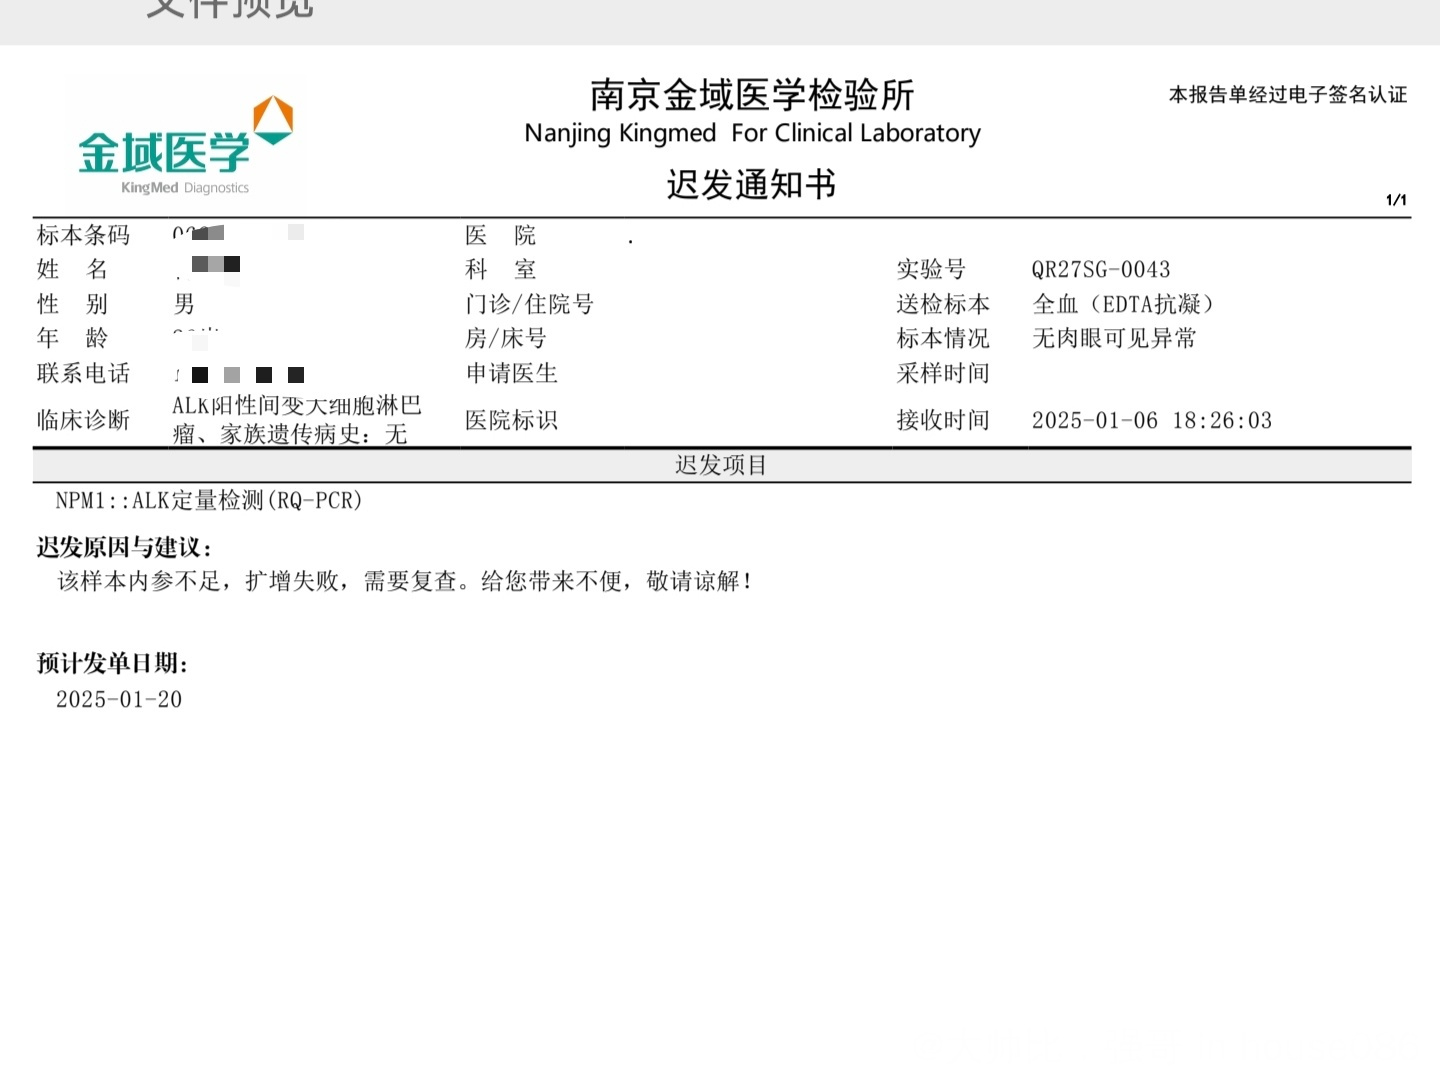The width and height of the screenshot is (1440, 1086).
Task: Click the 无肉眼可见异常 specimen status
Action: point(1113,339)
